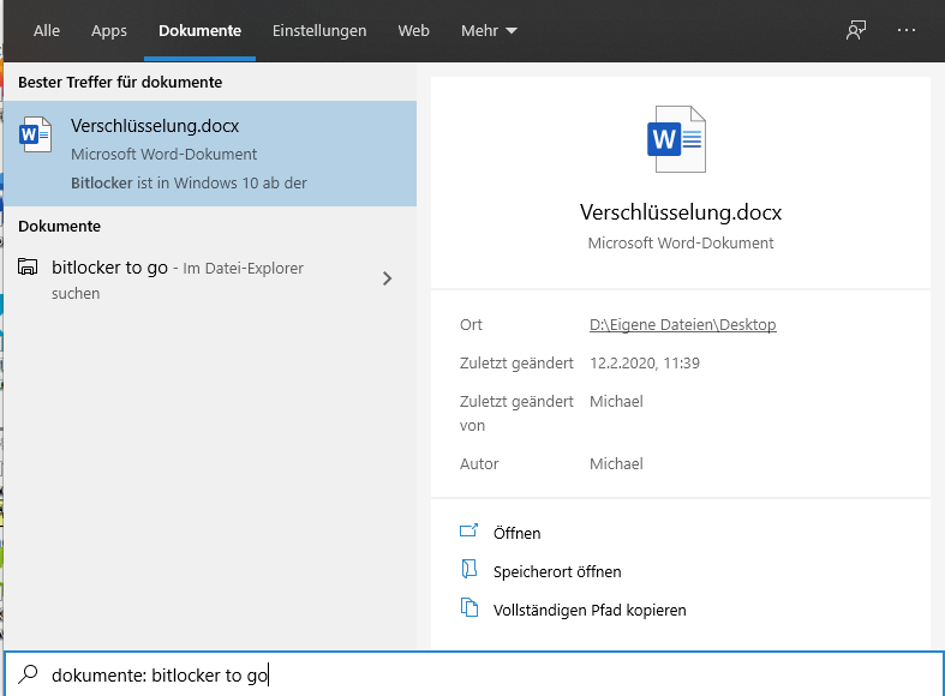945x696 pixels.
Task: Click the File Explorer search icon
Action: (29, 267)
